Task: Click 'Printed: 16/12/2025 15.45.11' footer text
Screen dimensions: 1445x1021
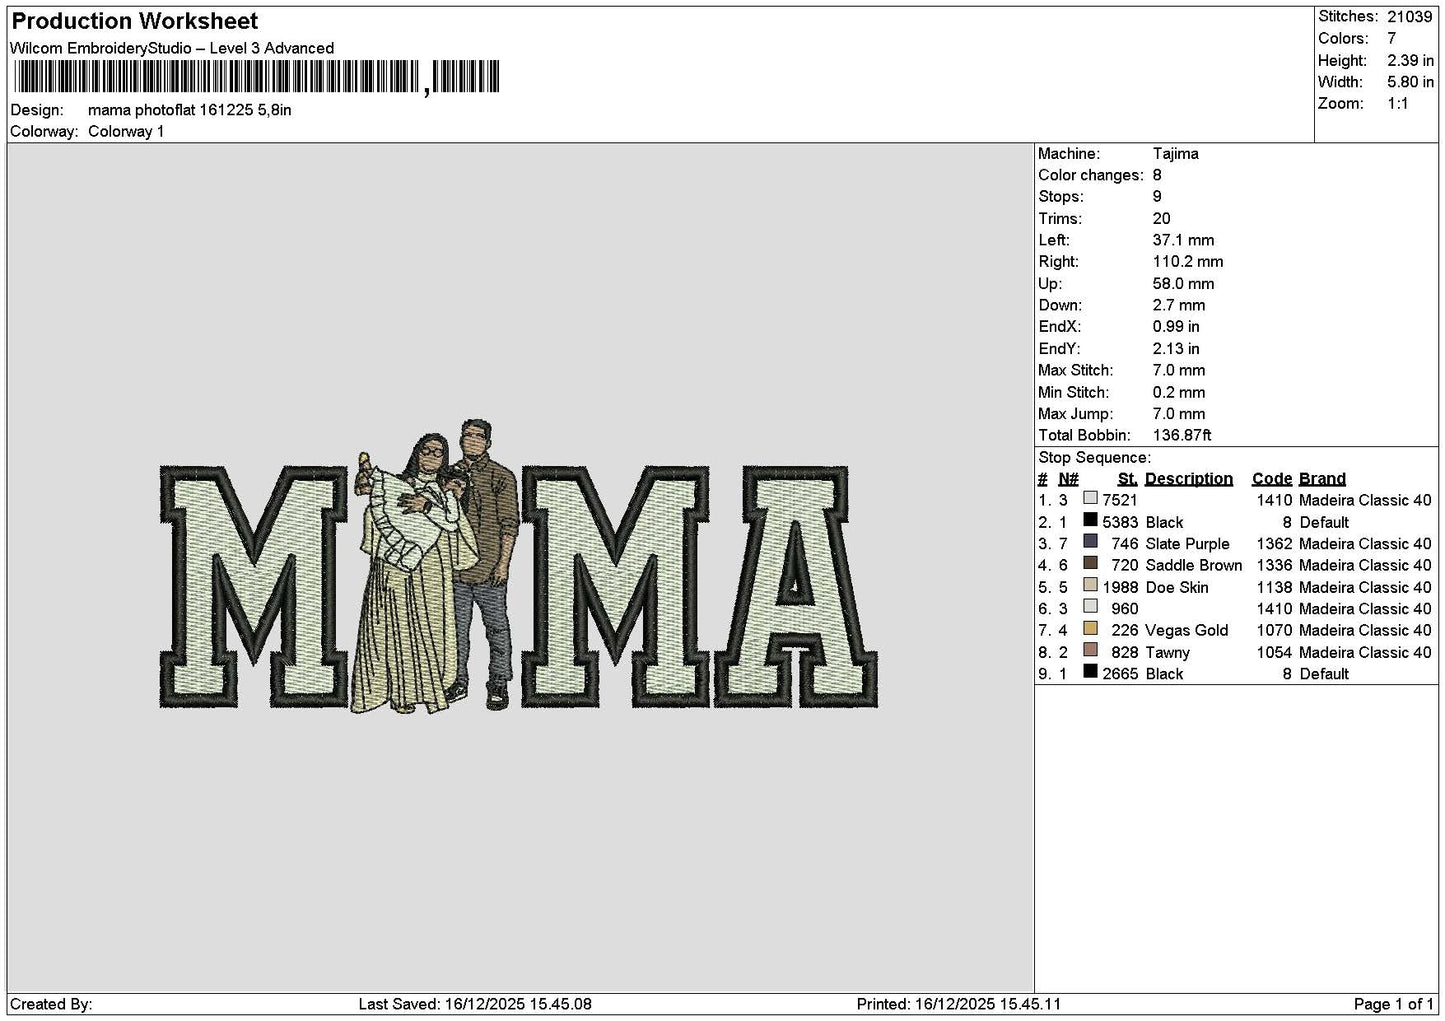Action: click(959, 1004)
